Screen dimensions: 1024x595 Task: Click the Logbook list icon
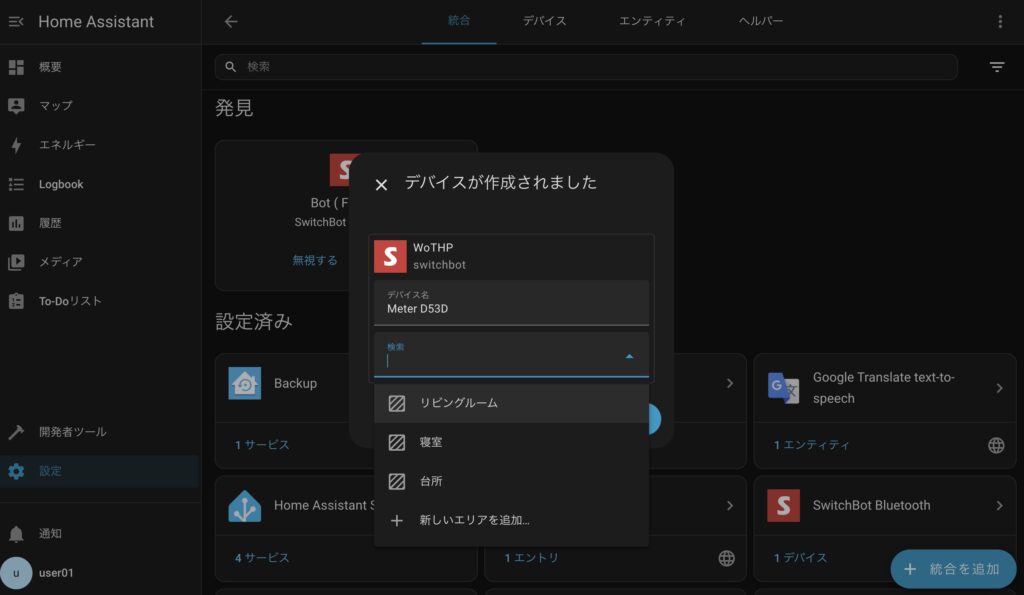click(16, 184)
